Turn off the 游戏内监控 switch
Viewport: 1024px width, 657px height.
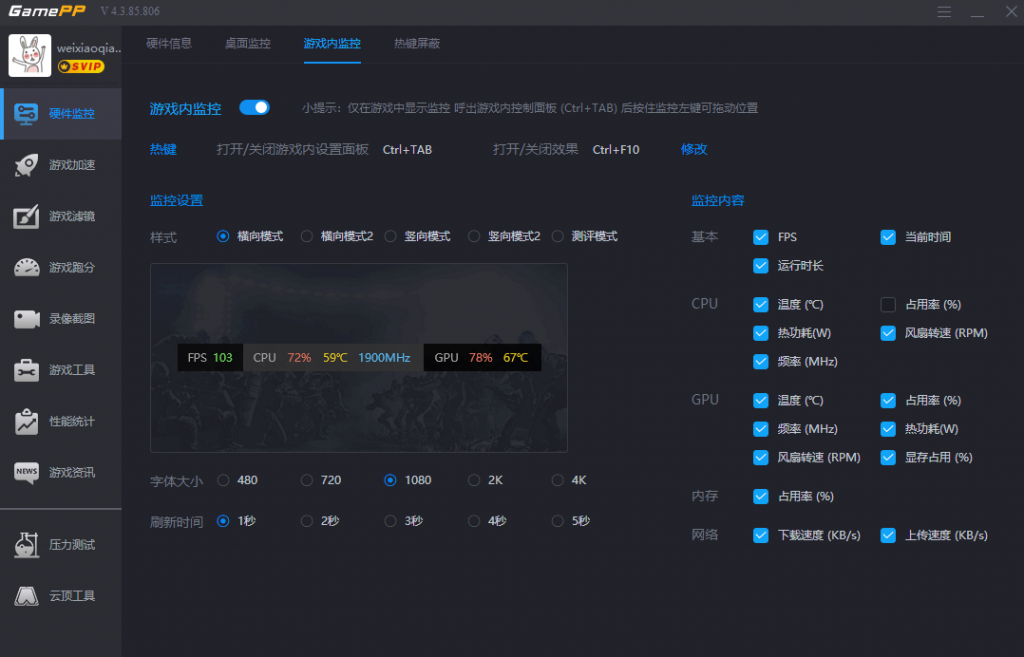[254, 108]
